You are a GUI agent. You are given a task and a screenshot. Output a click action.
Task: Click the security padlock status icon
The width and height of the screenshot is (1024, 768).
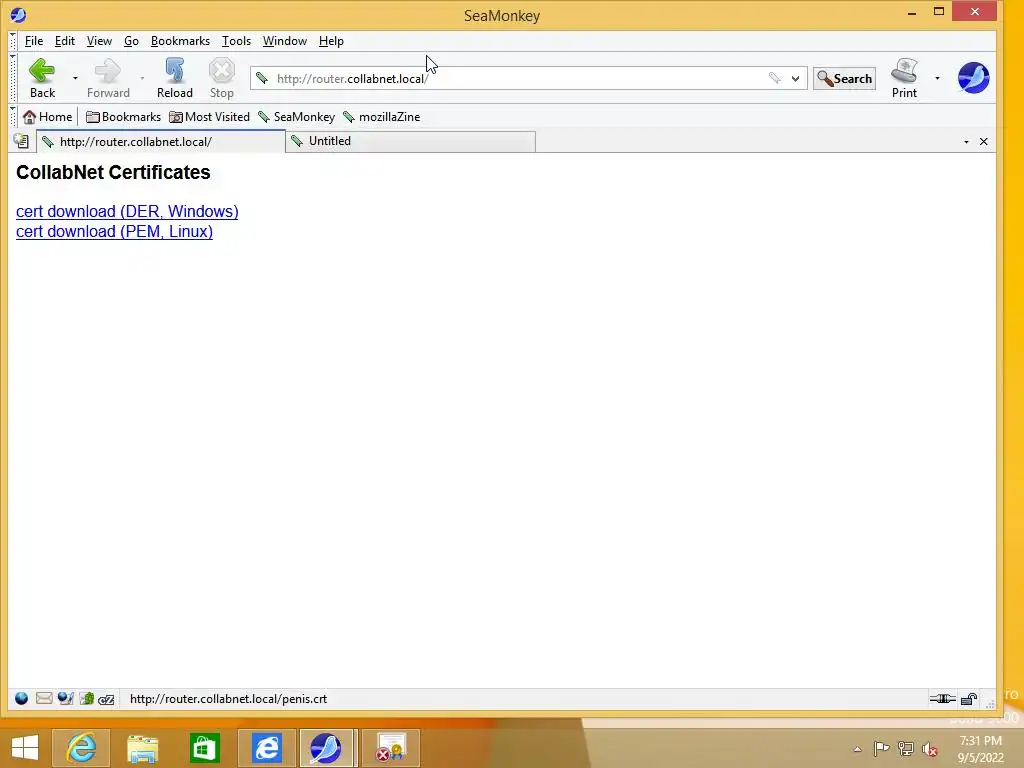coord(969,699)
